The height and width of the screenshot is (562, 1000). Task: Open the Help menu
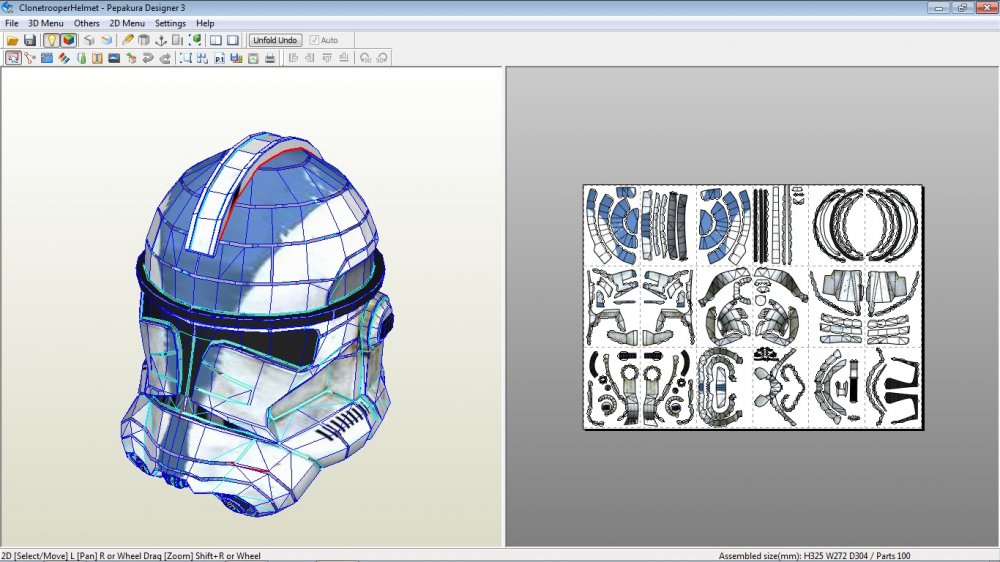click(205, 23)
